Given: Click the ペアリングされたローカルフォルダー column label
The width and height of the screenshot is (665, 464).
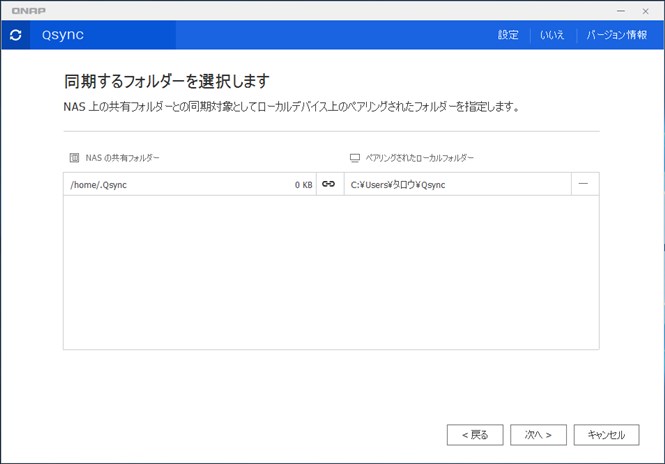Looking at the screenshot, I should tap(419, 158).
